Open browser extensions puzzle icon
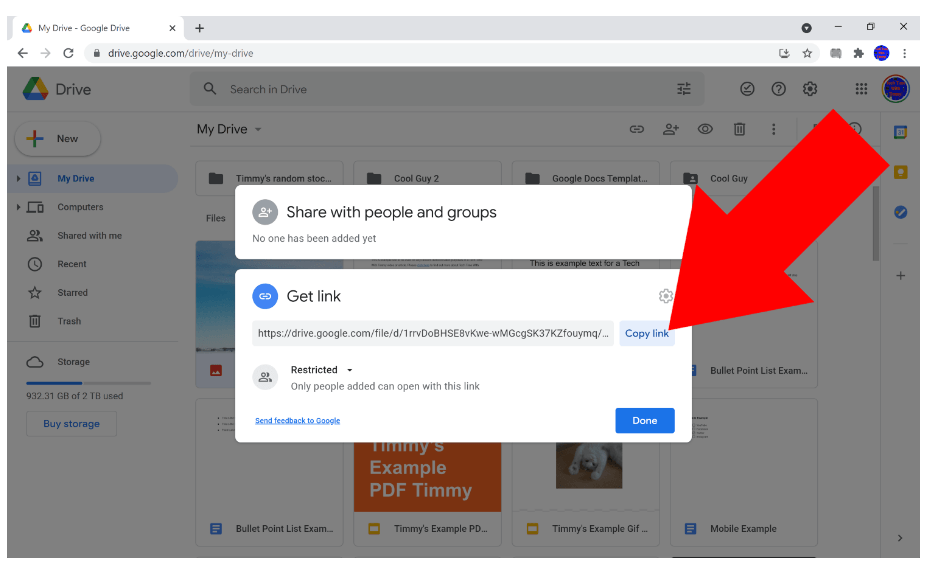This screenshot has width=928, height=564. tap(858, 53)
